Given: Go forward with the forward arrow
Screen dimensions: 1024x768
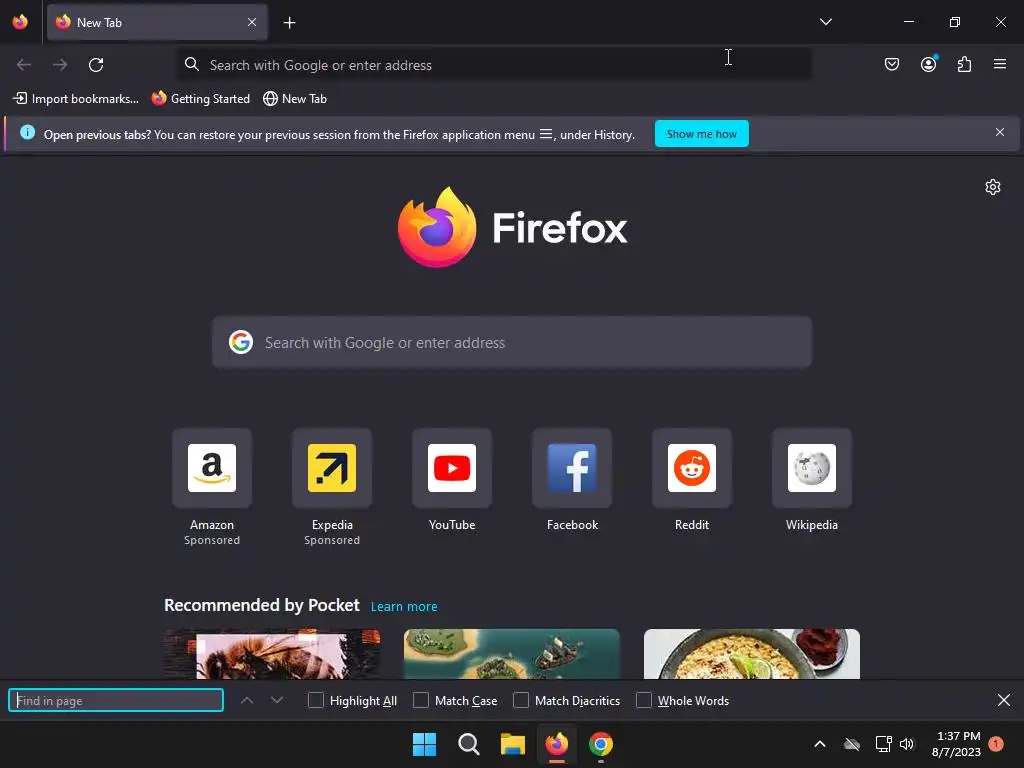Looking at the screenshot, I should 60,65.
